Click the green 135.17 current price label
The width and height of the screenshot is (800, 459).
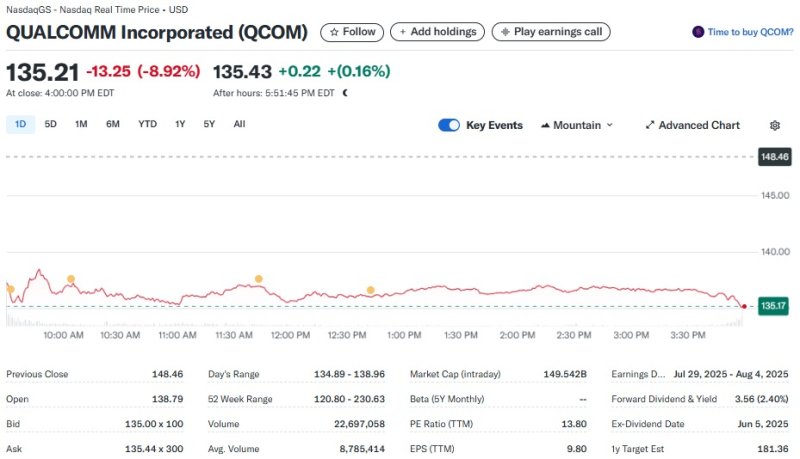coord(773,306)
